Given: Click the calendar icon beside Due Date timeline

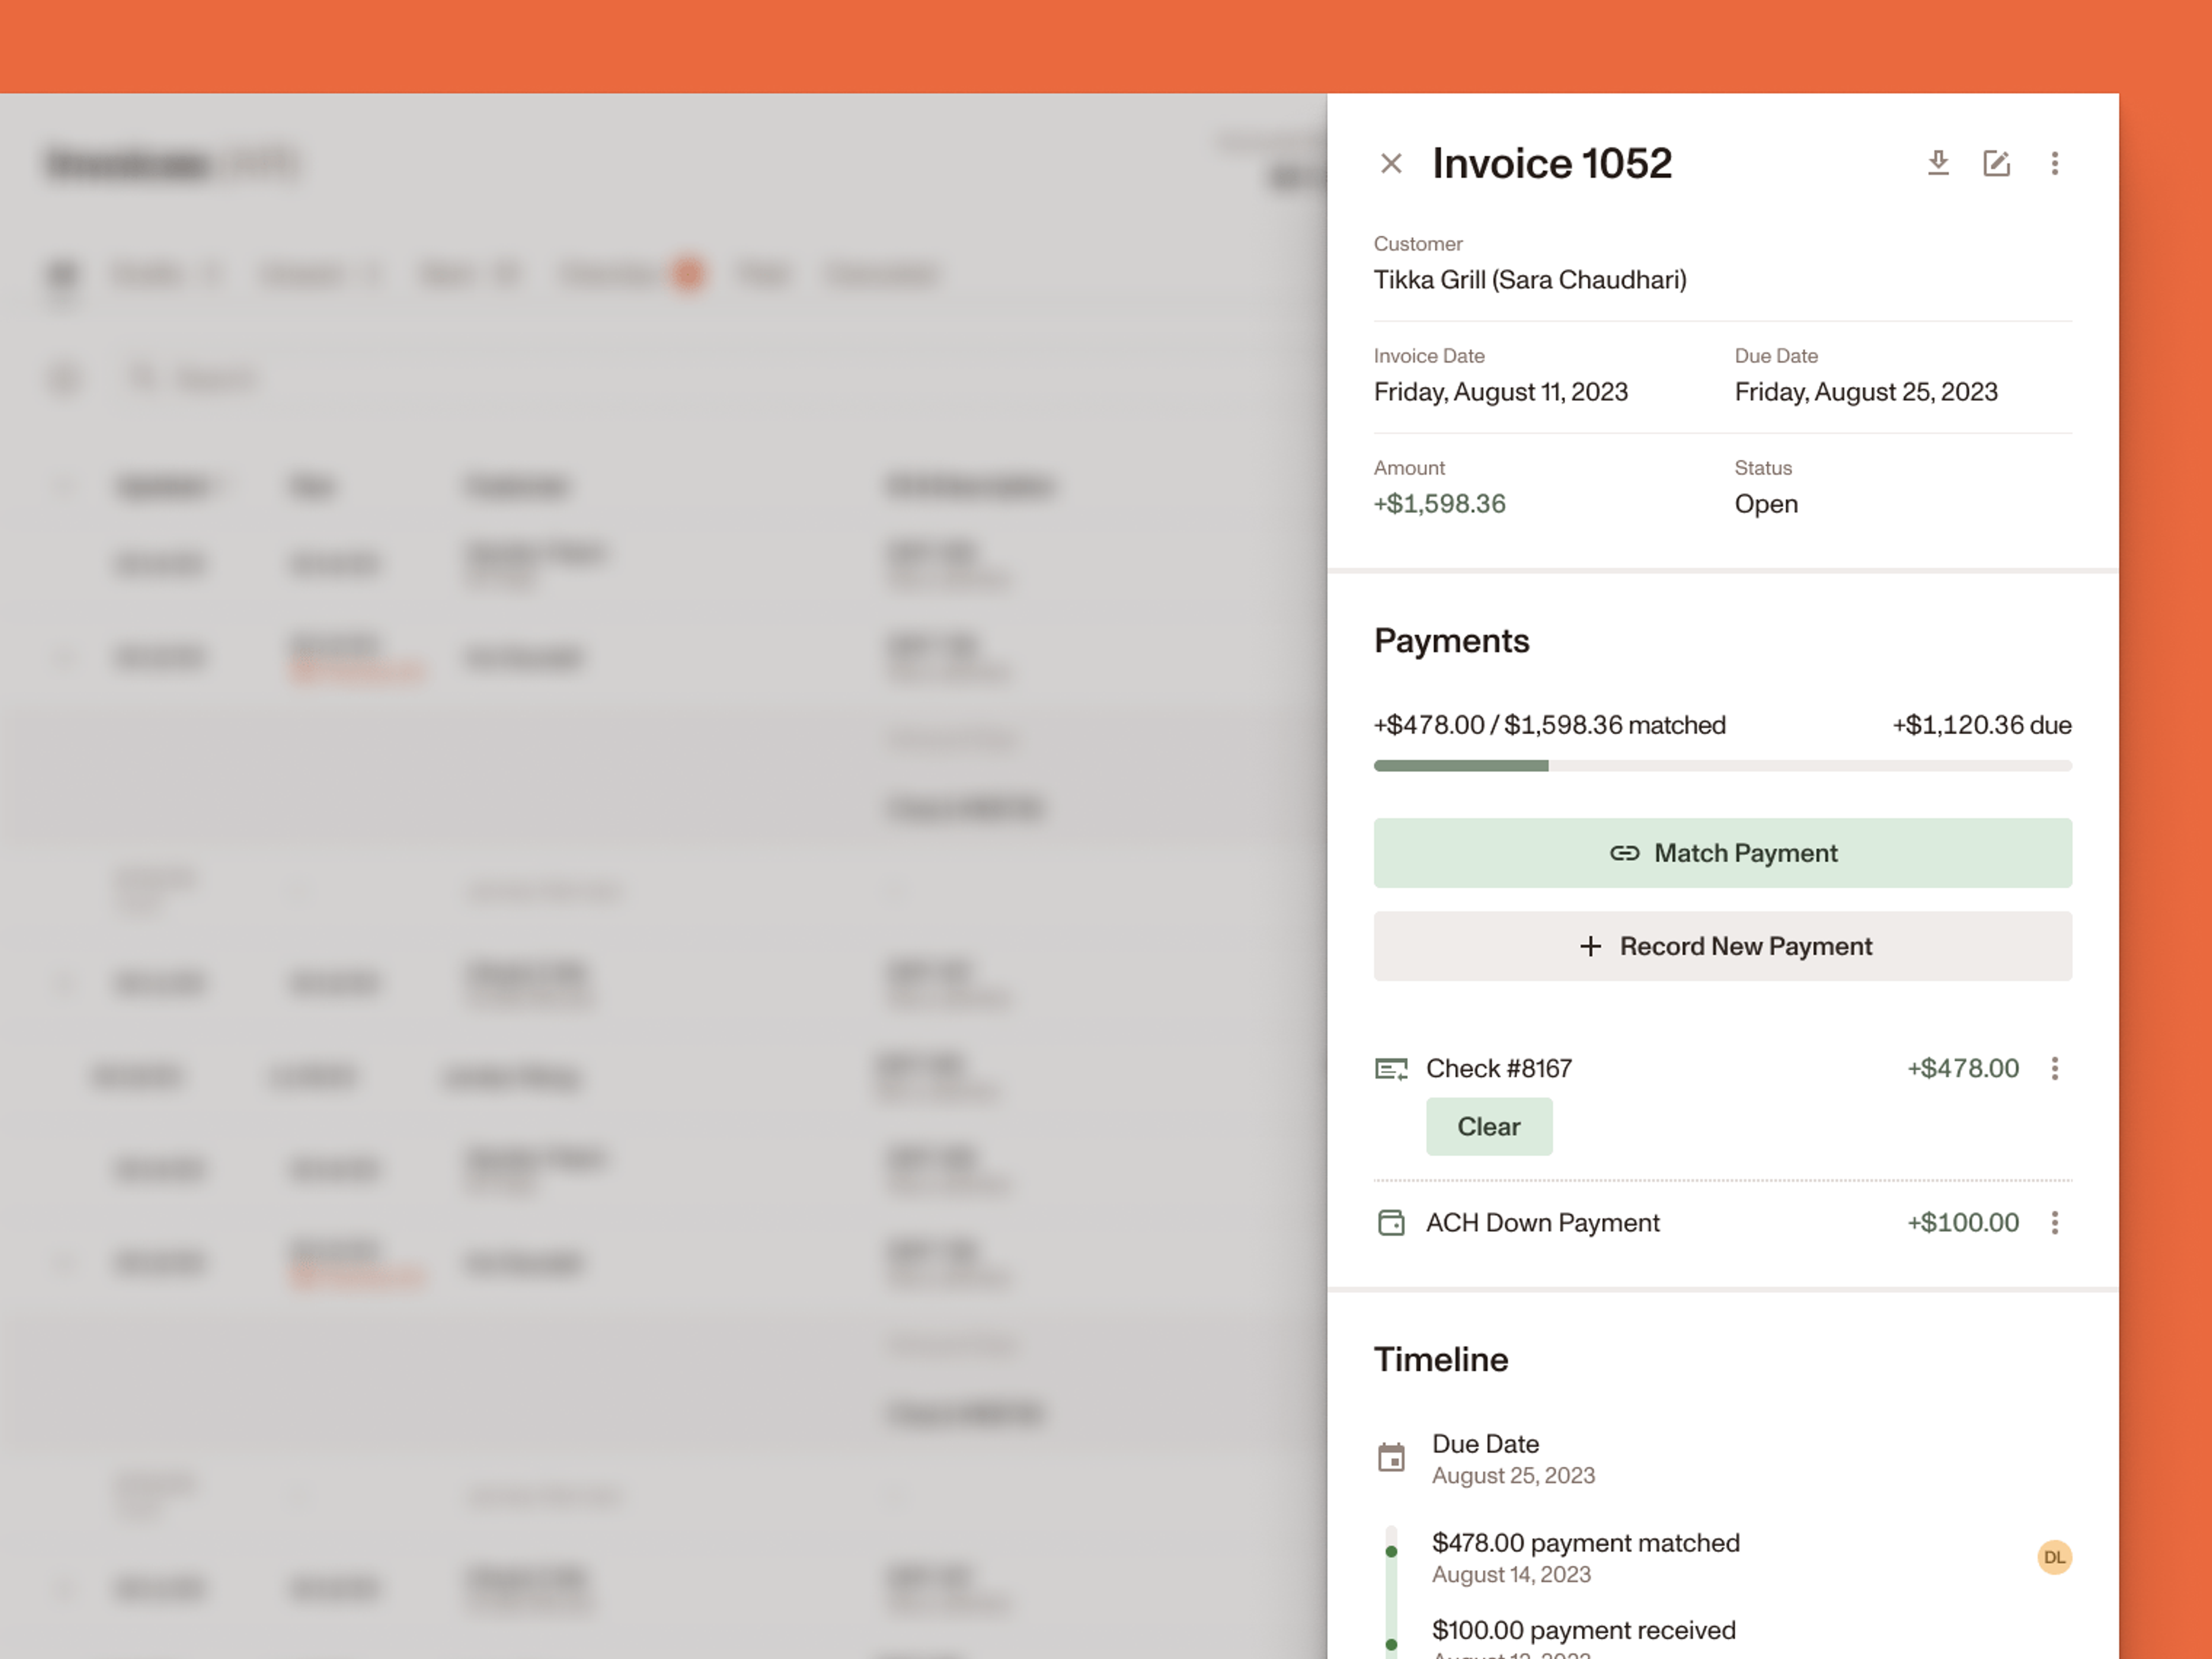Looking at the screenshot, I should [1391, 1458].
